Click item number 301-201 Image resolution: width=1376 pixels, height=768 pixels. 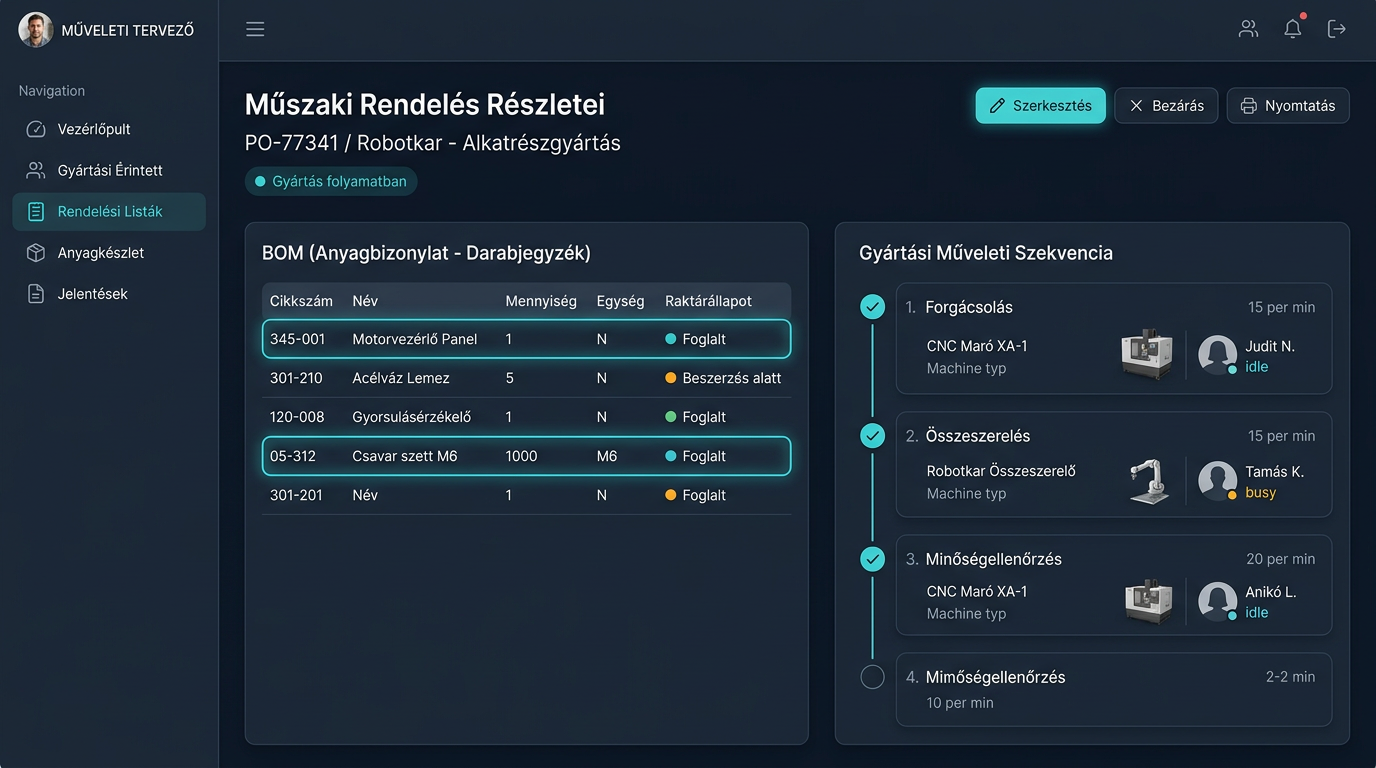point(296,495)
